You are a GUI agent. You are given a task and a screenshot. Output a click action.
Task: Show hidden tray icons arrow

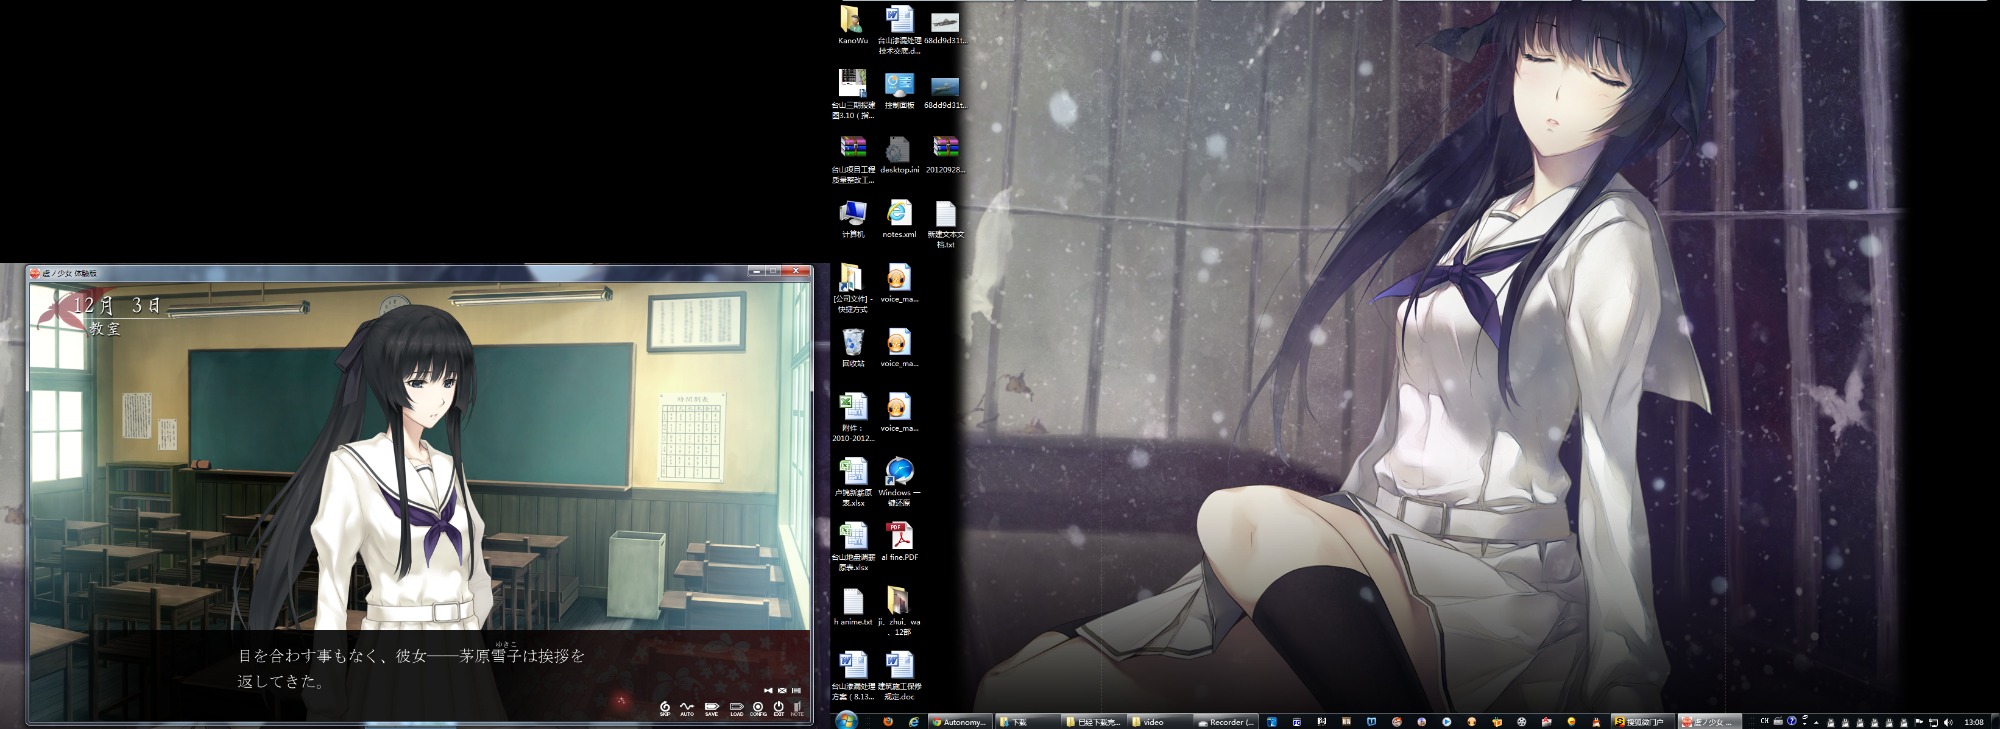1816,723
